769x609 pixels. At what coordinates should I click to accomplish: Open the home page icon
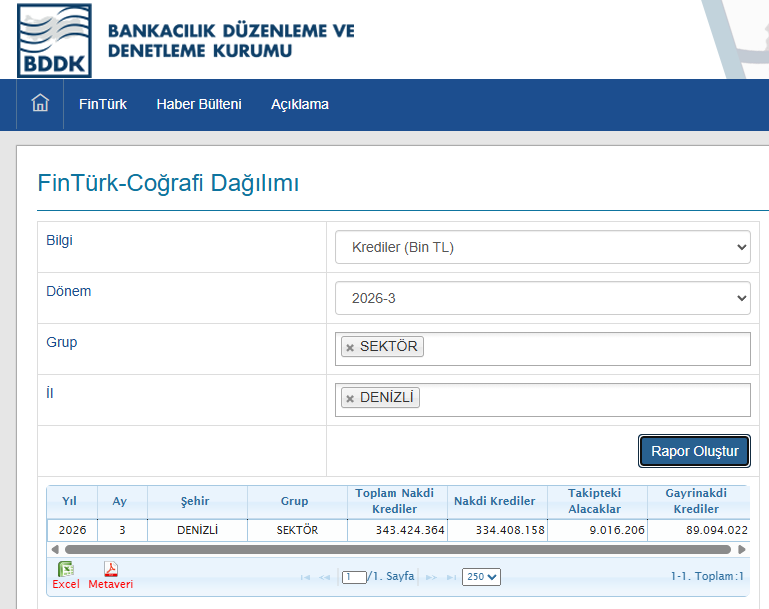coord(40,104)
